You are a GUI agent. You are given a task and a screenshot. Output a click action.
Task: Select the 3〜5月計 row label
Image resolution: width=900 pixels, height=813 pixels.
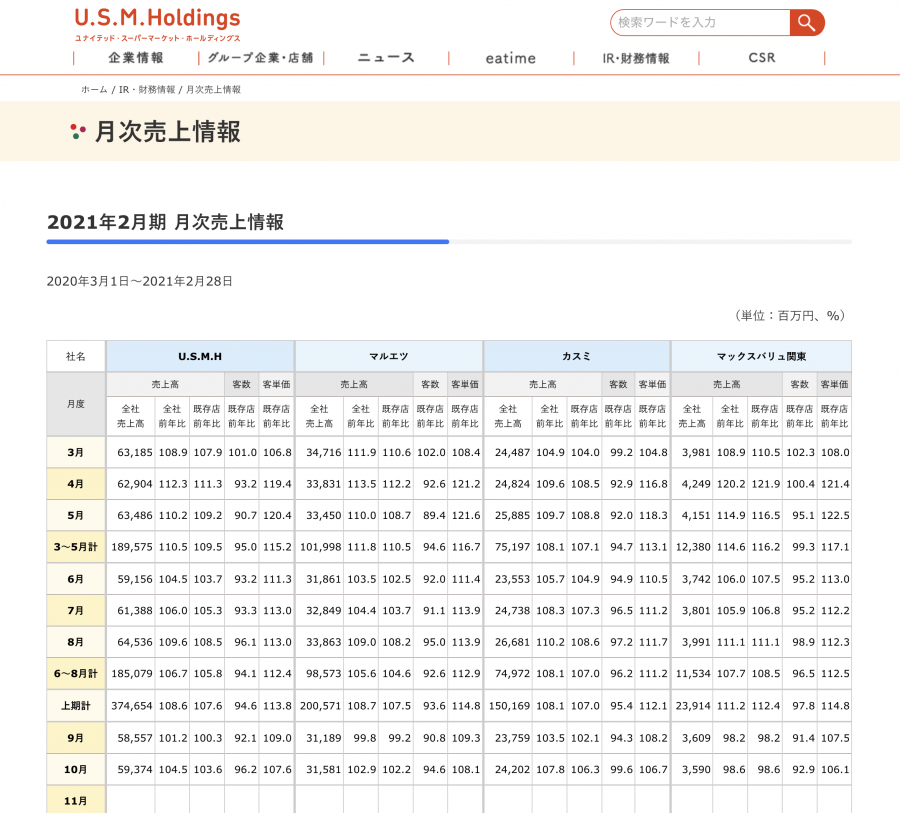coord(76,547)
